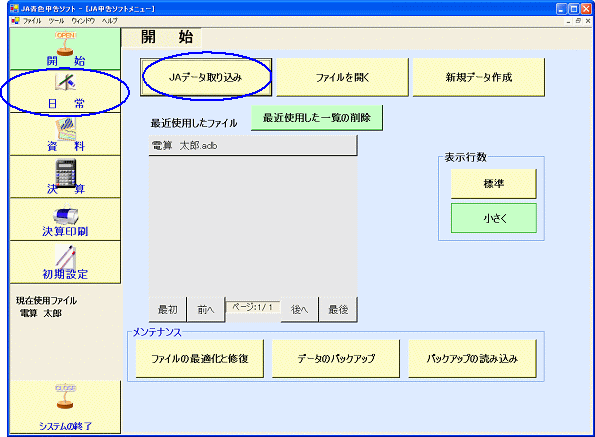The height and width of the screenshot is (437, 595).
Task: Open the 資料 (Materials) sidebar section
Action: click(65, 134)
